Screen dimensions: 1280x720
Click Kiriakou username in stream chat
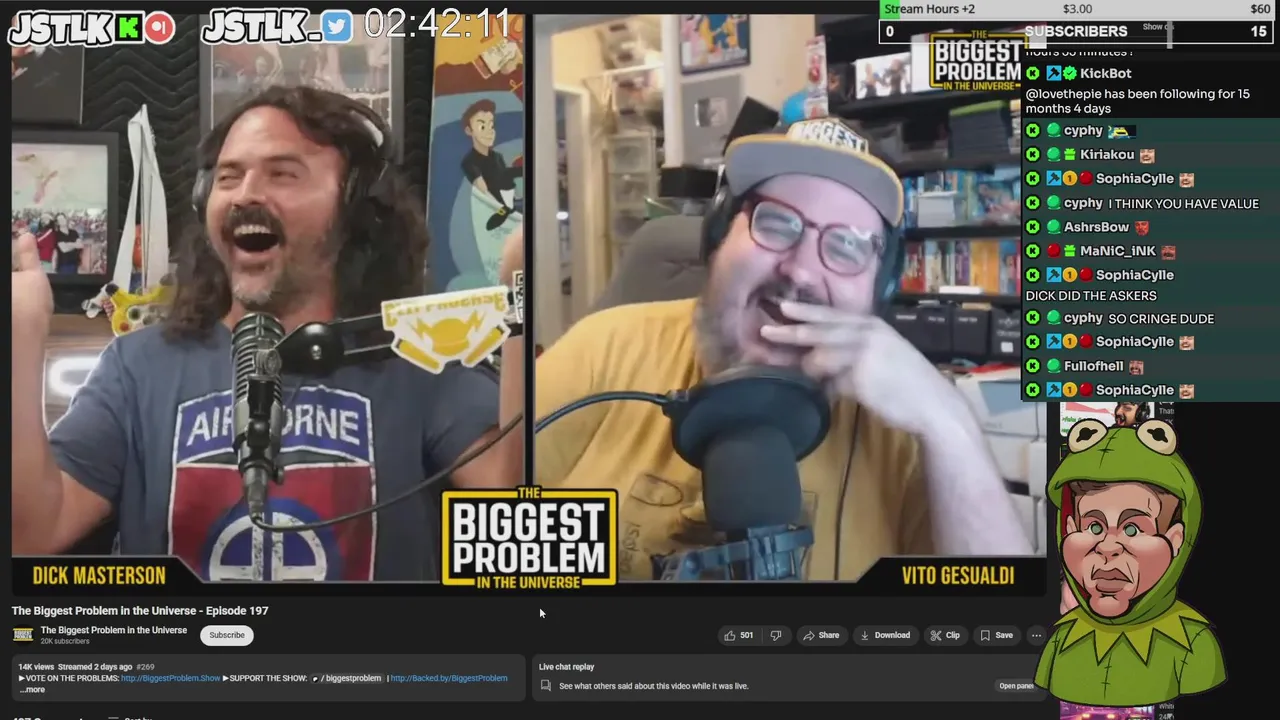pos(1107,155)
